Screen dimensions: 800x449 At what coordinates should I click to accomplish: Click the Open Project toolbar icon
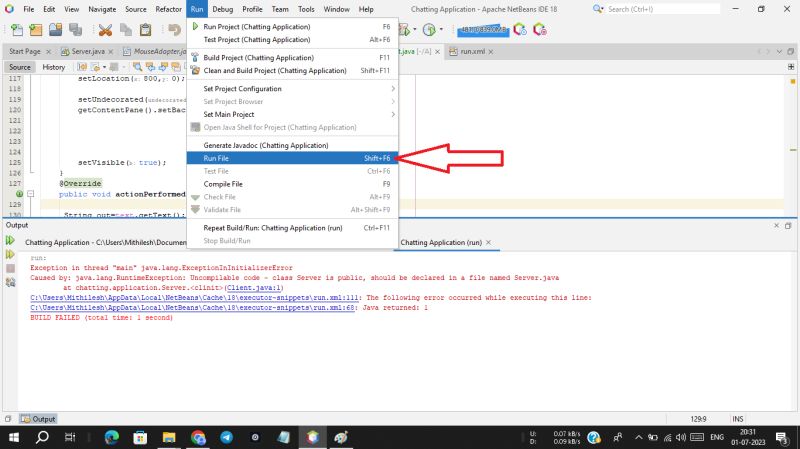tap(56, 30)
